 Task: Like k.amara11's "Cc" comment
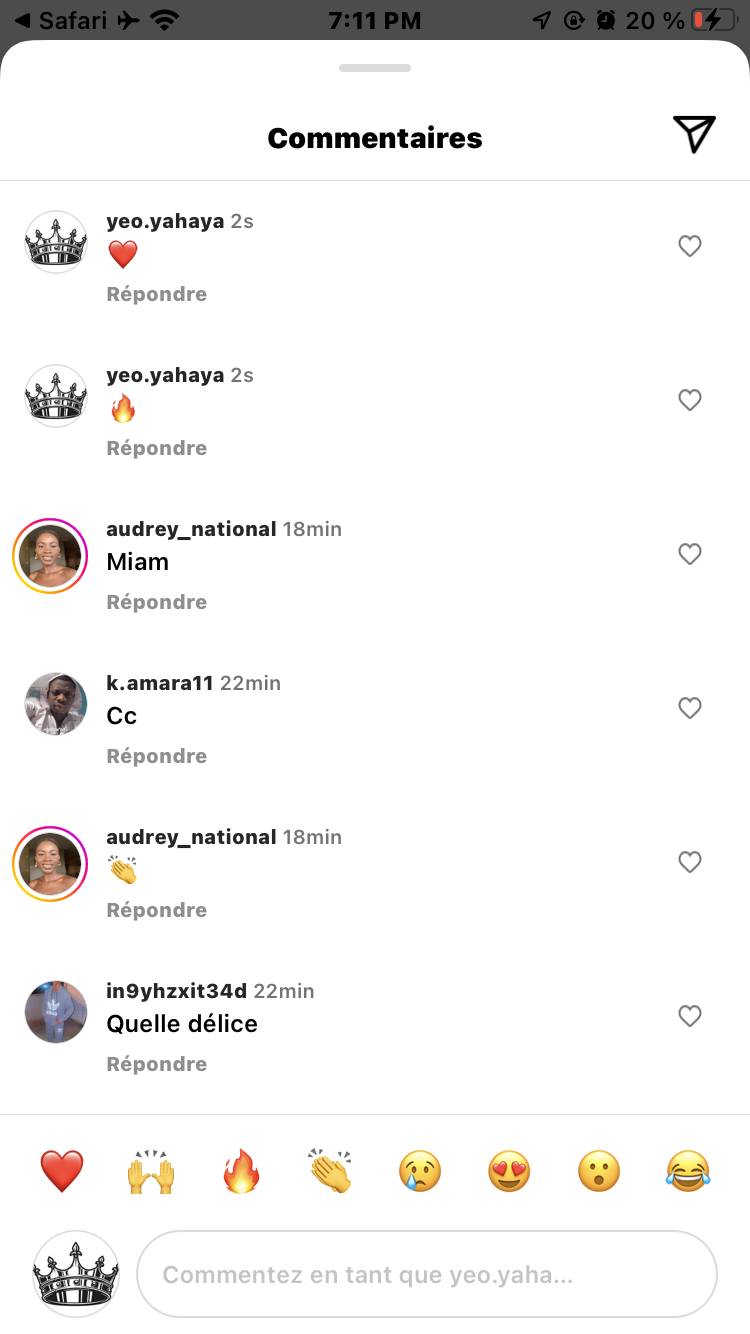tap(690, 708)
